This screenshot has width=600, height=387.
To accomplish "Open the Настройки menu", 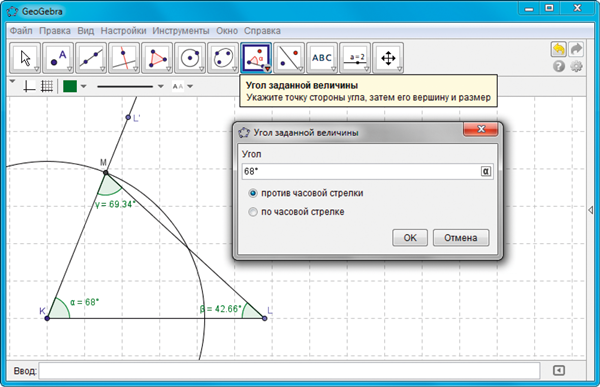I will pyautogui.click(x=123, y=31).
